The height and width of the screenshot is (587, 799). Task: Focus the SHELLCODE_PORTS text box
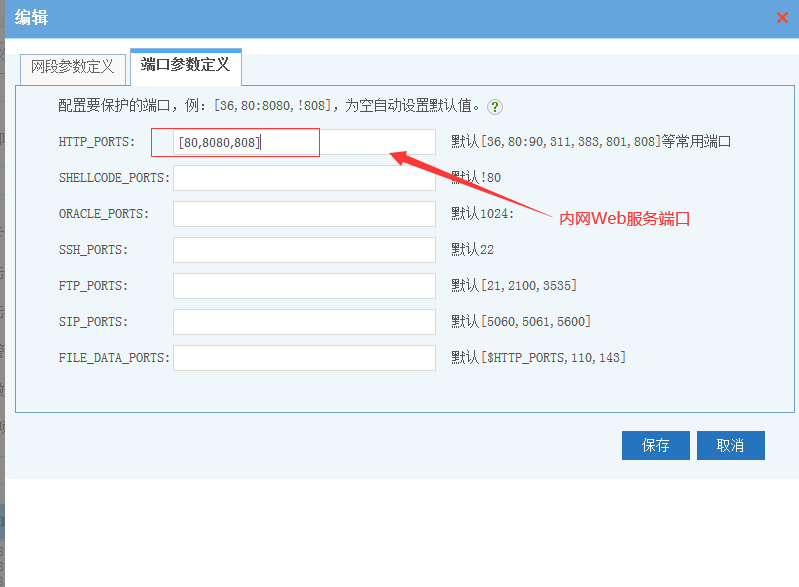click(x=304, y=178)
